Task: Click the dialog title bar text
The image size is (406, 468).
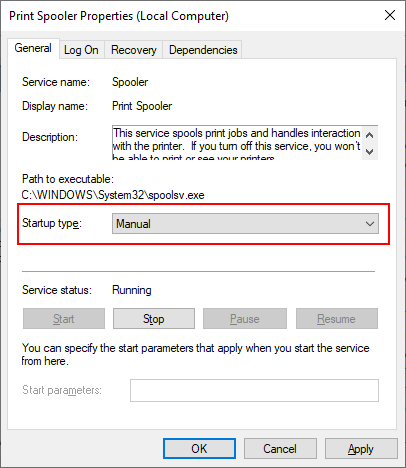Action: 119,16
